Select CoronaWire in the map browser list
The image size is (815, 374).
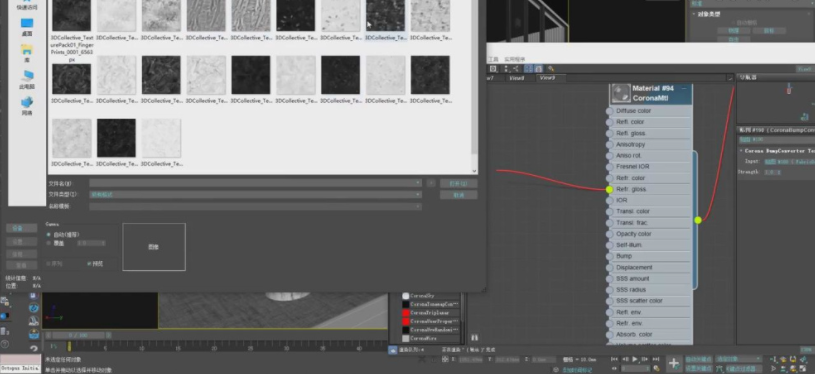point(431,339)
